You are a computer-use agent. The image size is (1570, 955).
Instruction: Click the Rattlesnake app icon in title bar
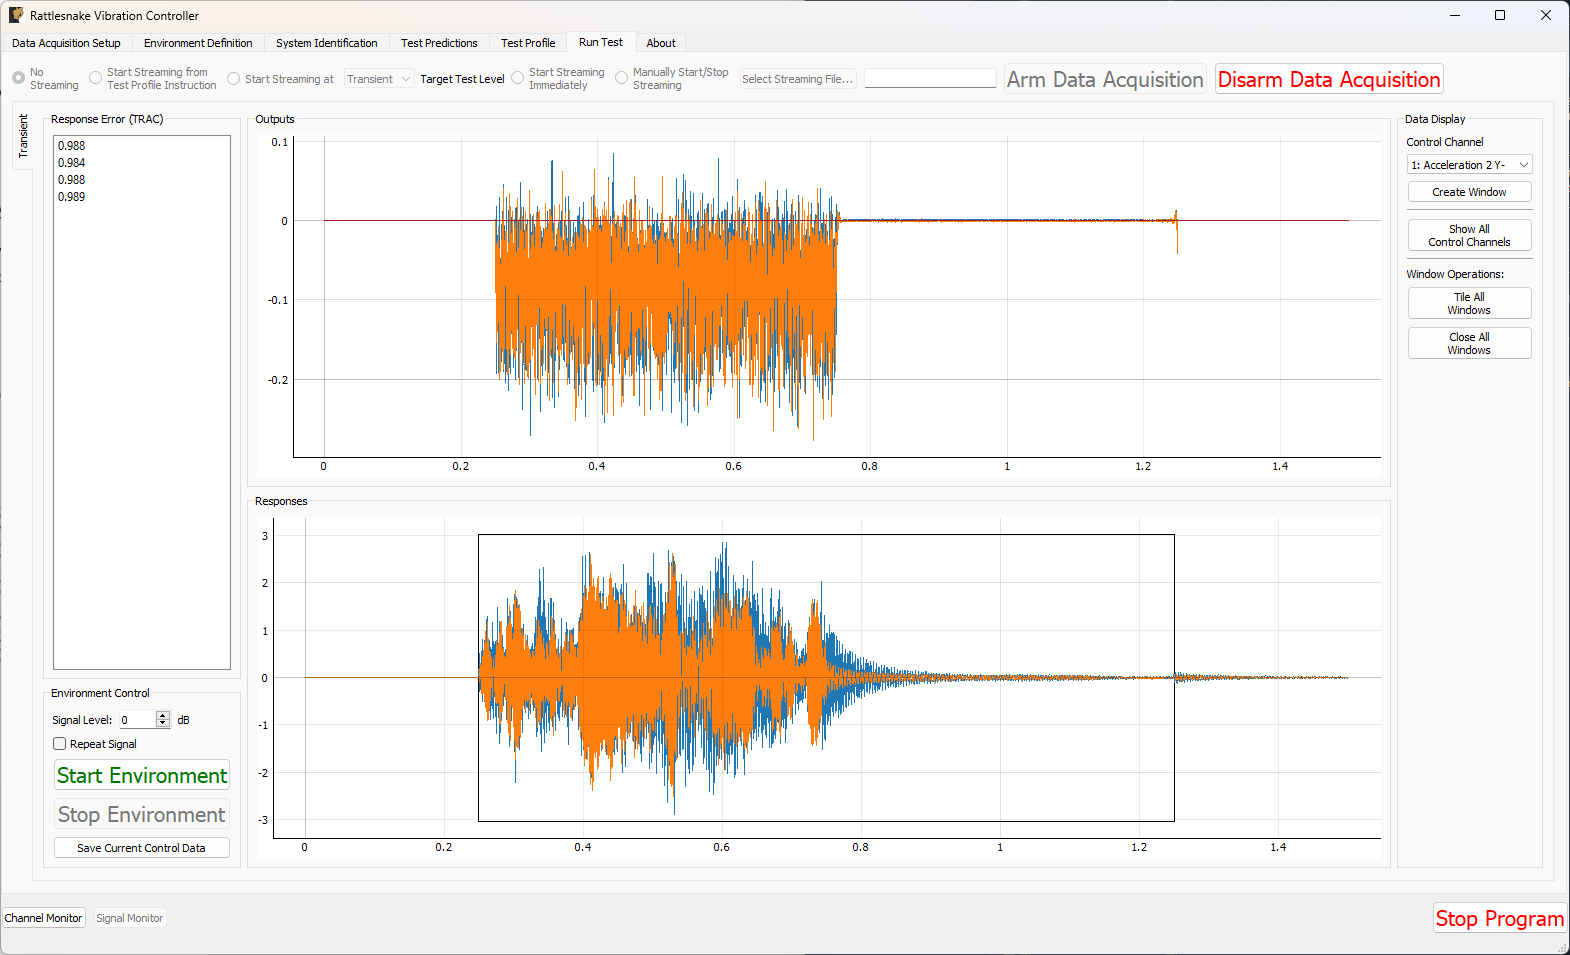pyautogui.click(x=16, y=15)
